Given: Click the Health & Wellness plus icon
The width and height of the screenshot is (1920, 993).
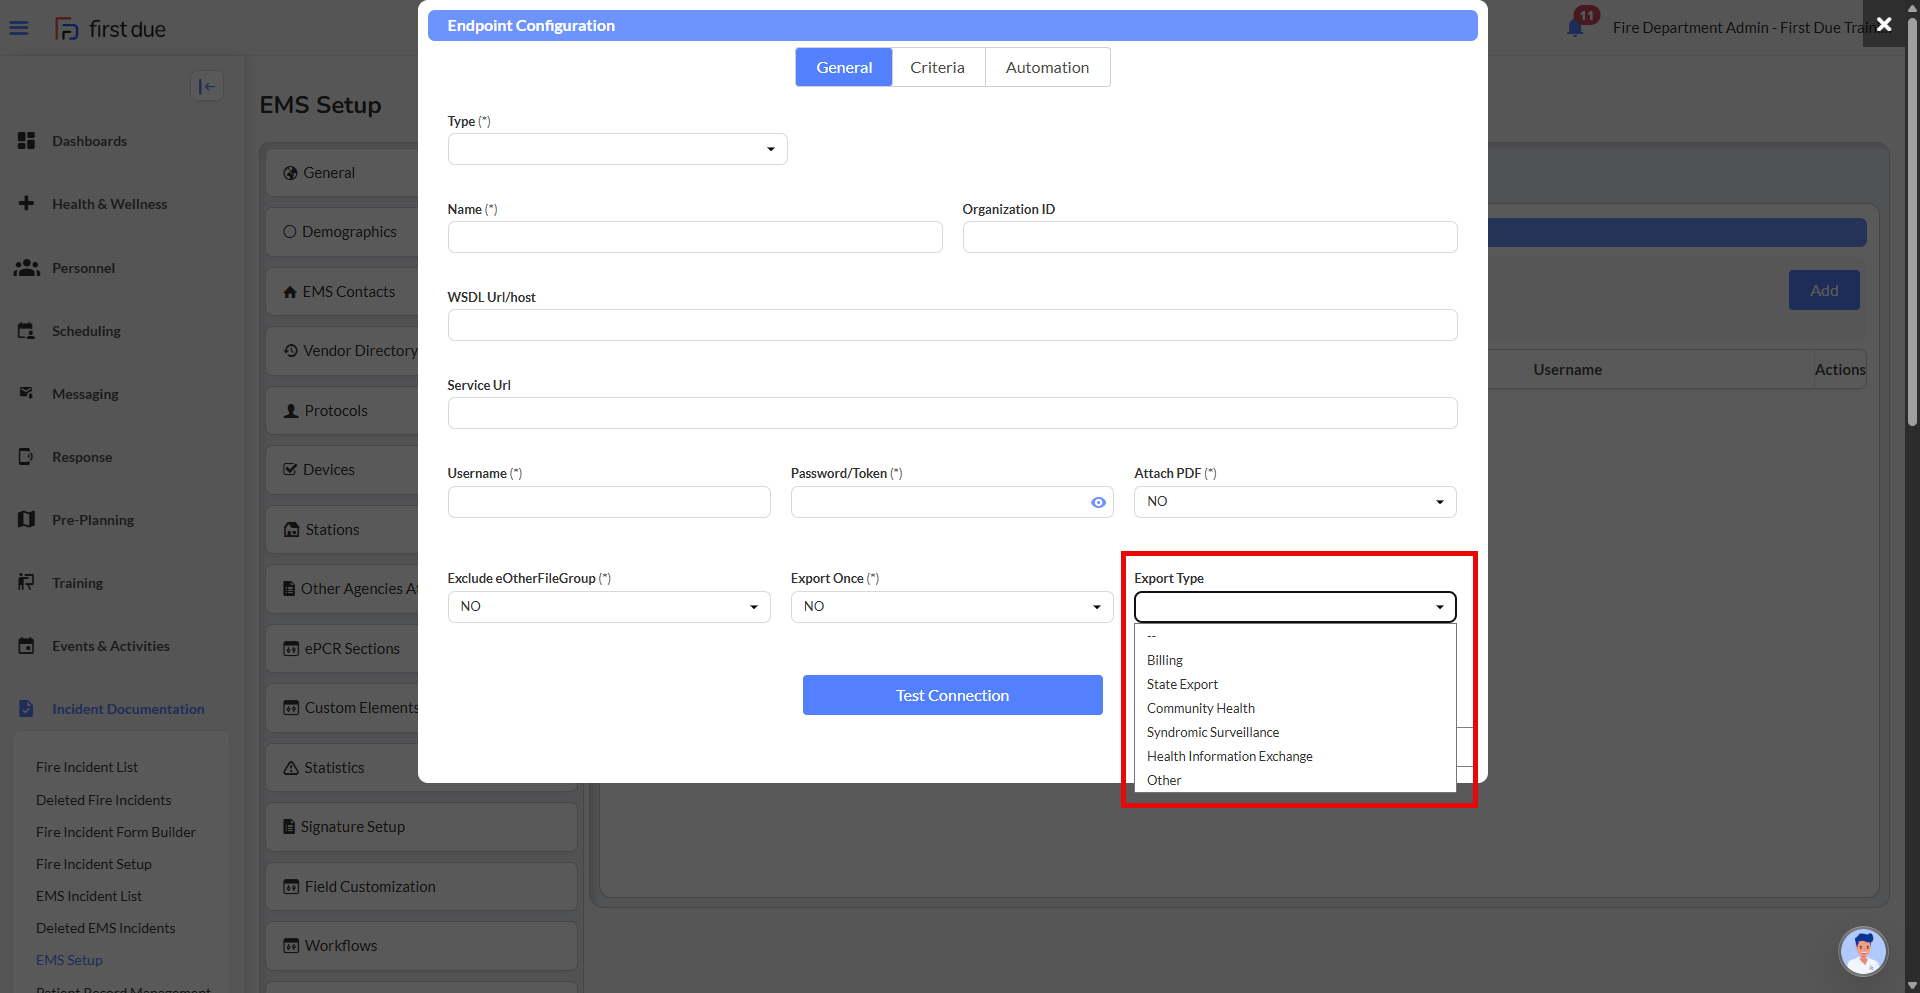Looking at the screenshot, I should pos(27,204).
